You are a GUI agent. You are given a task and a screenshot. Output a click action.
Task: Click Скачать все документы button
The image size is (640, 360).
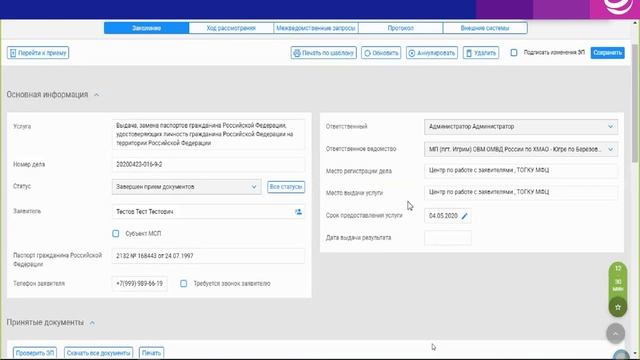tap(98, 353)
